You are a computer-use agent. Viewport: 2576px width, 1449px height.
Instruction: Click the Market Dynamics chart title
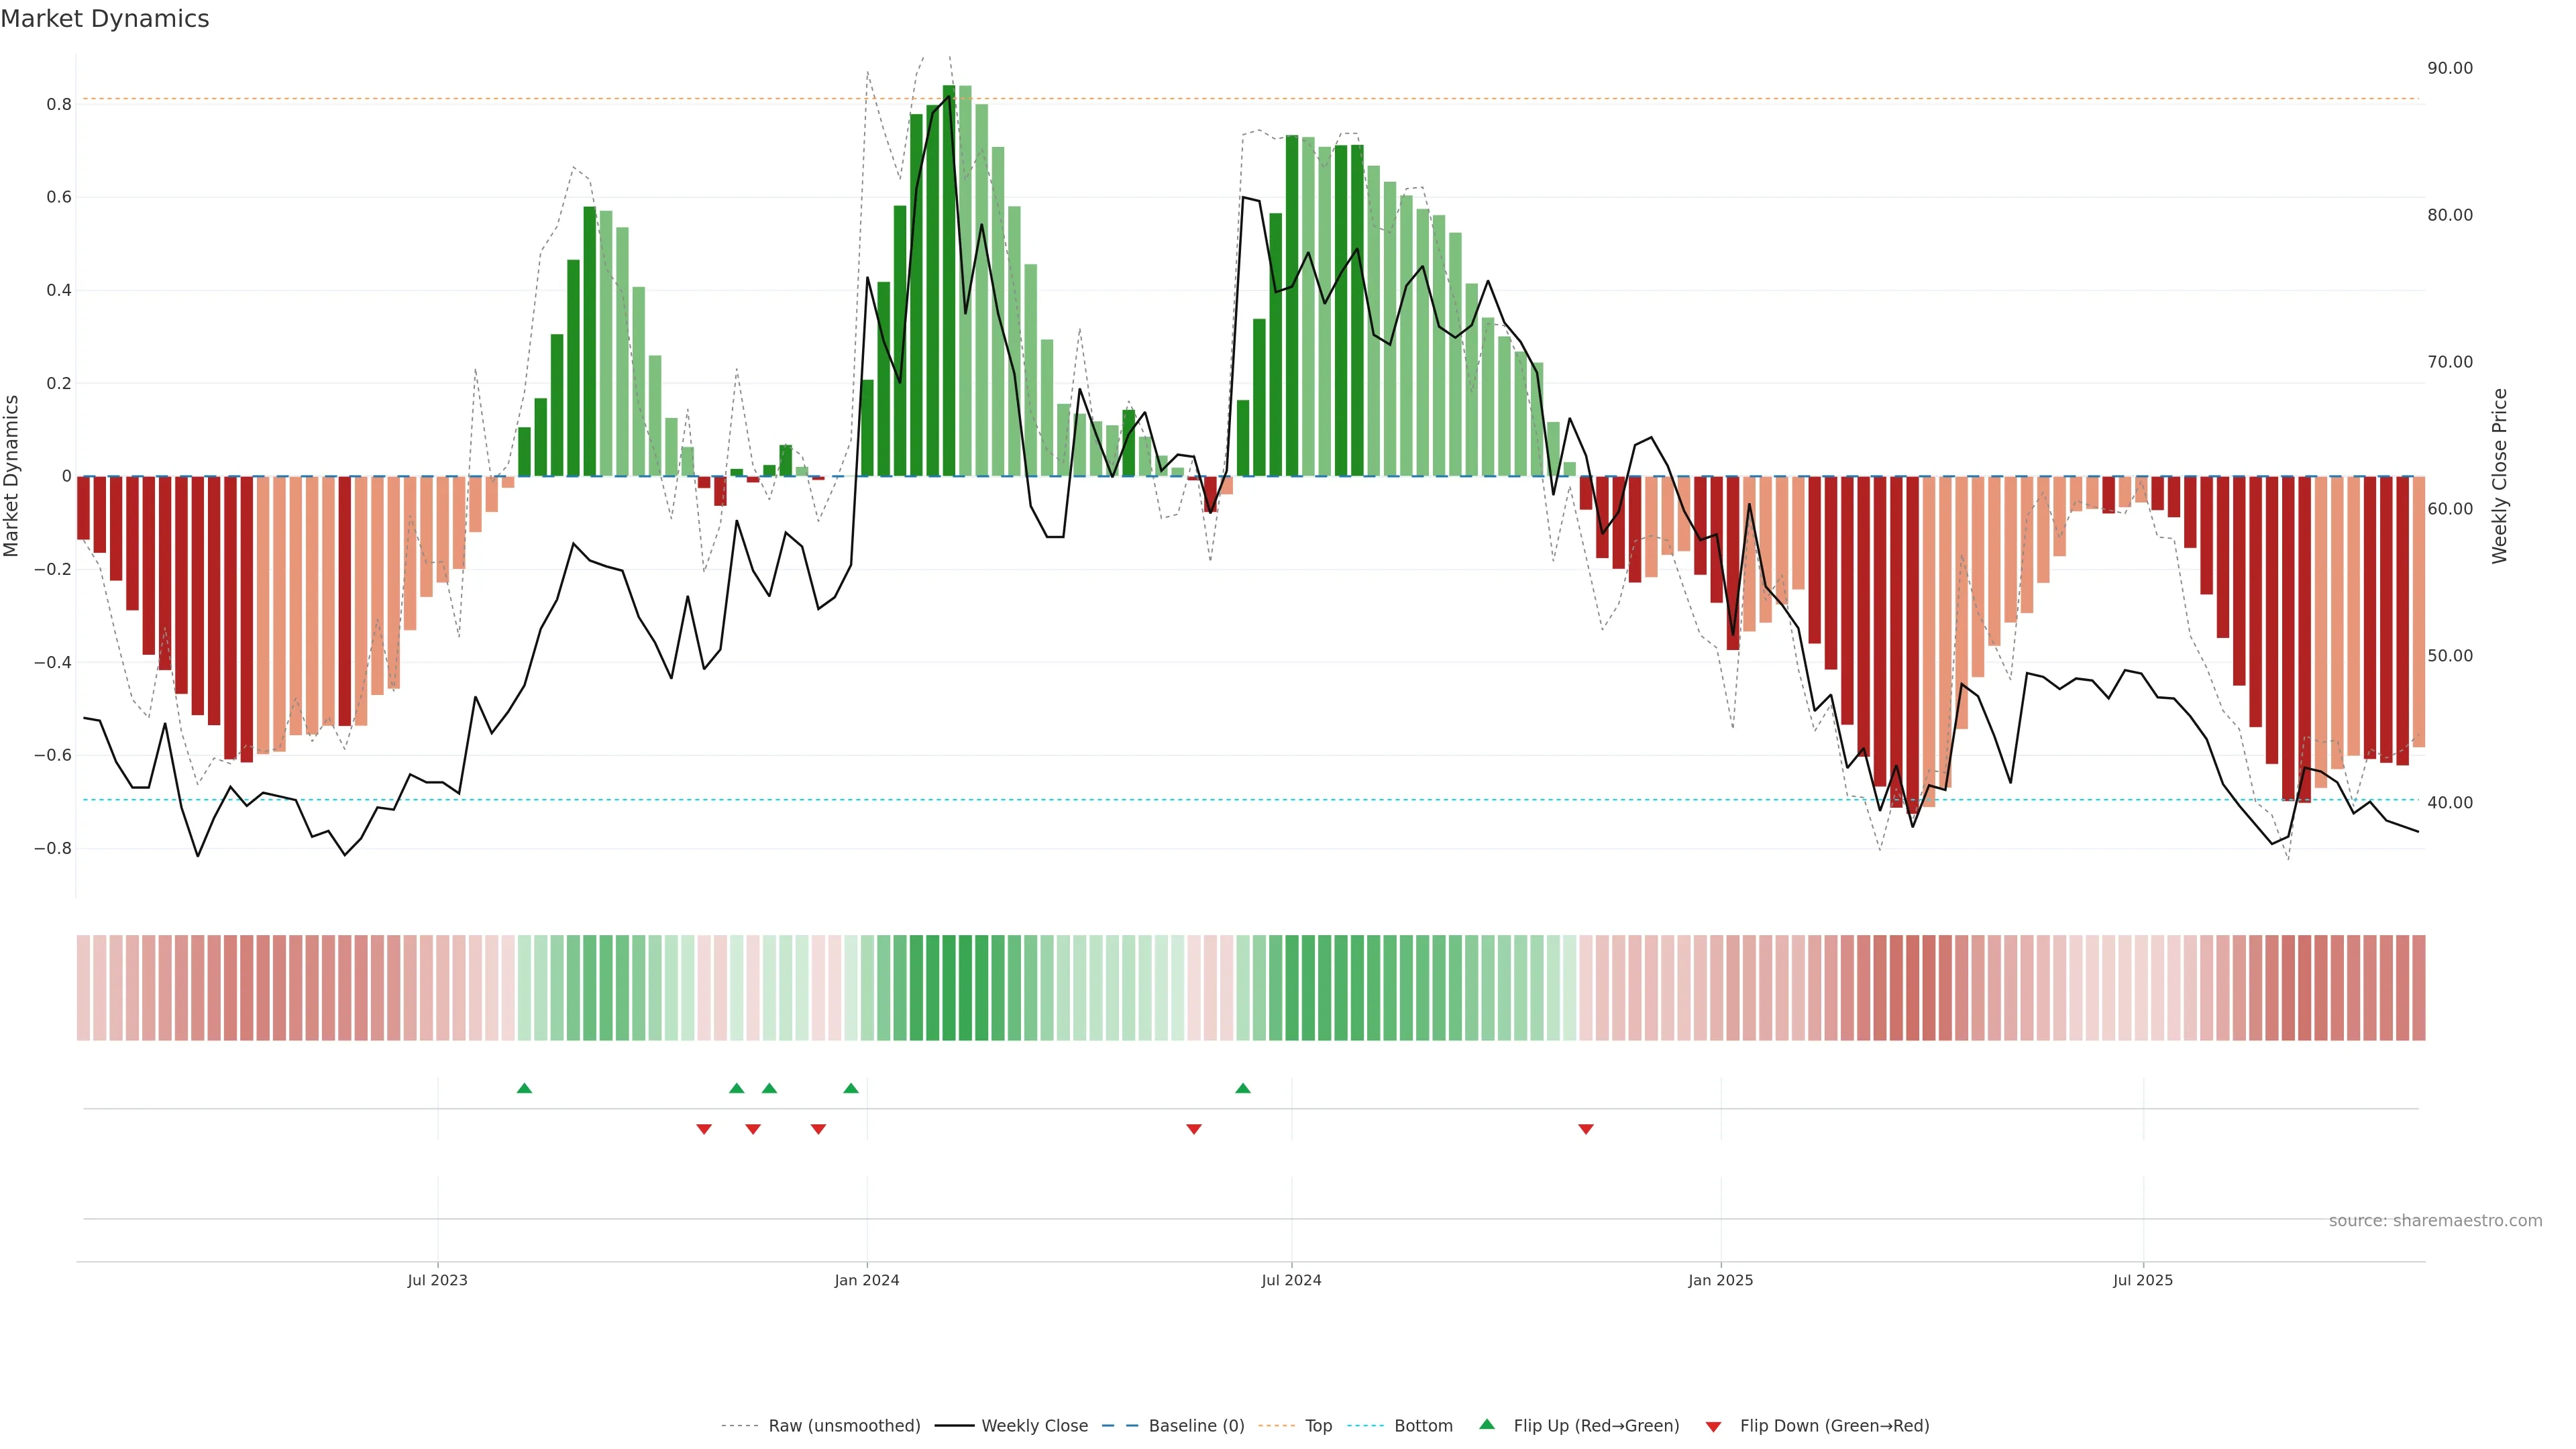tap(105, 19)
